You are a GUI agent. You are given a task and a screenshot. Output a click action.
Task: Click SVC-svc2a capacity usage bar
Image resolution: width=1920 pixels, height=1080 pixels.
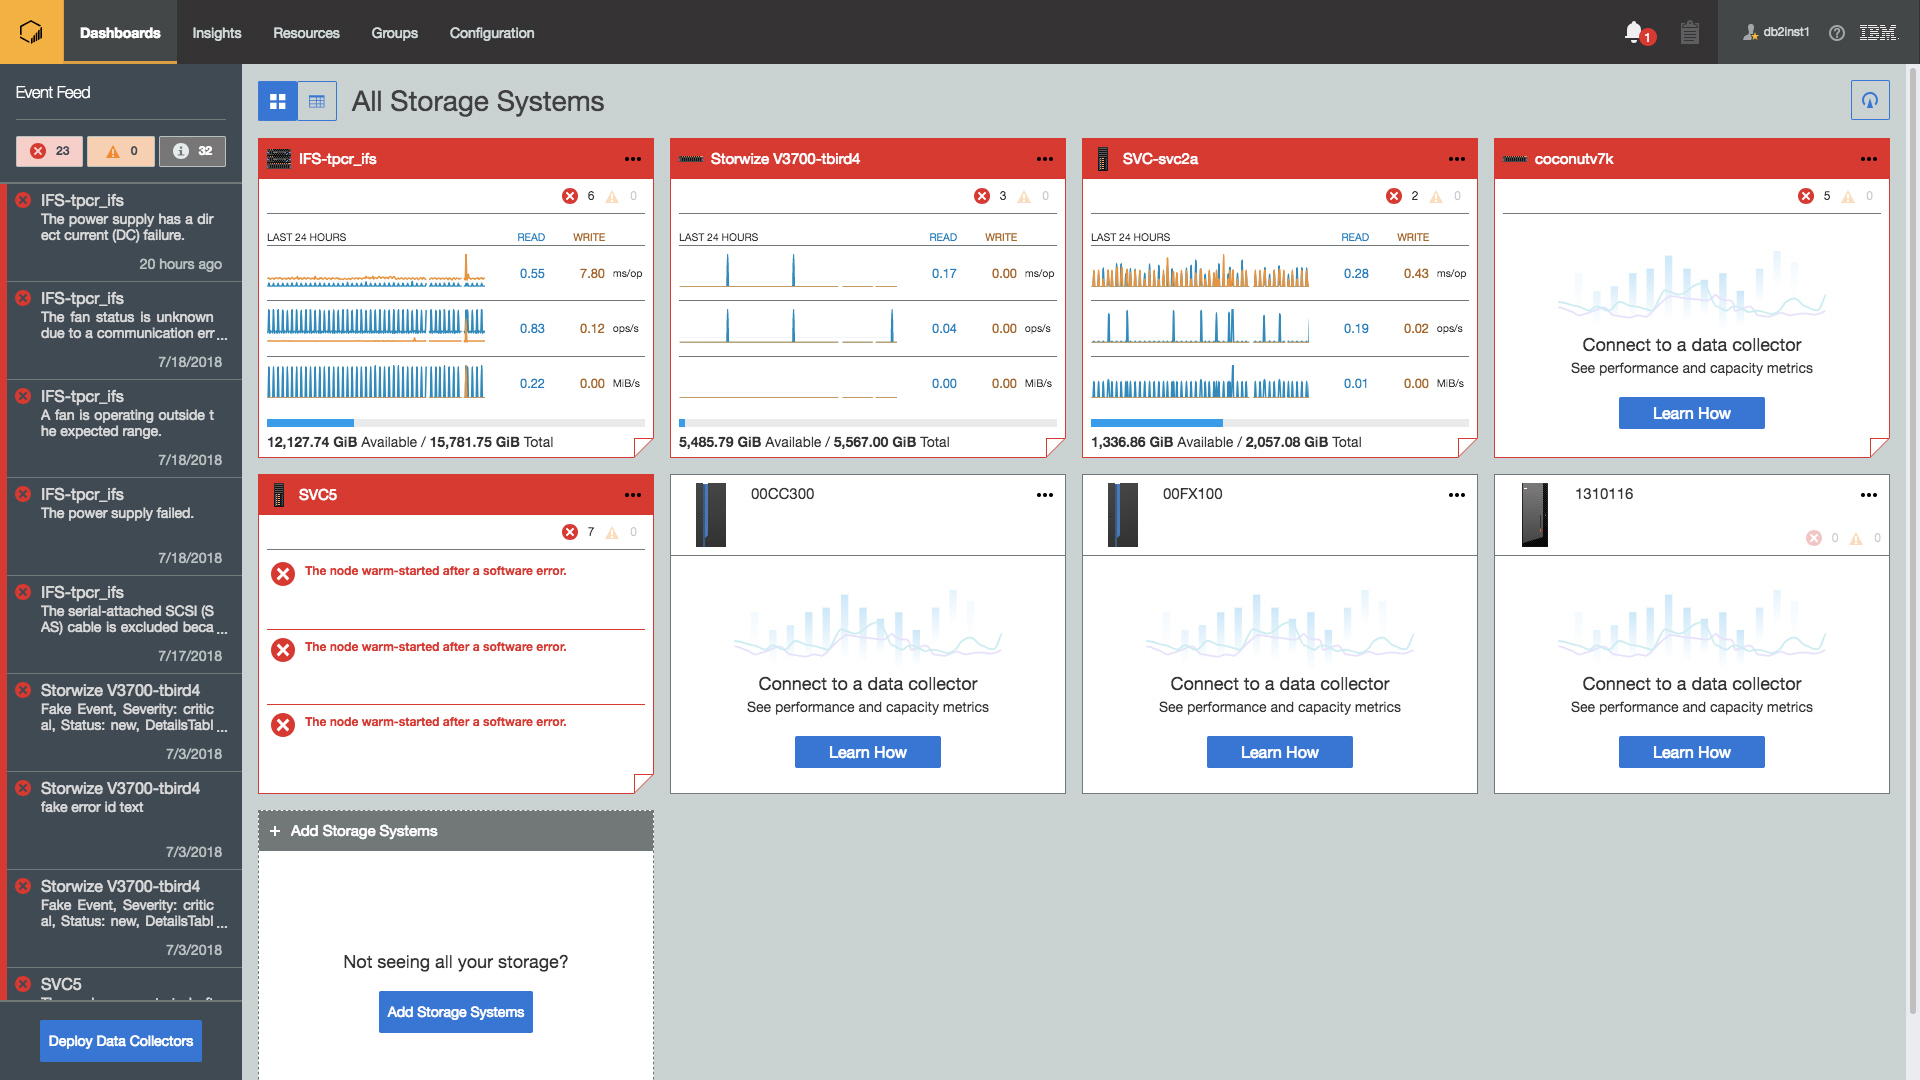click(x=1280, y=423)
